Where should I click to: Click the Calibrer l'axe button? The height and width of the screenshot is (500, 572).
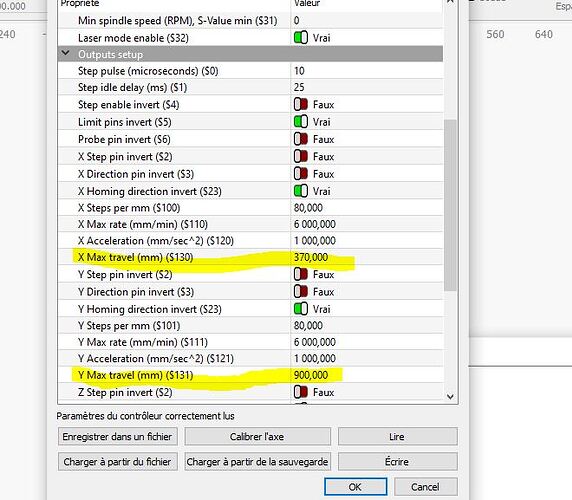257,437
